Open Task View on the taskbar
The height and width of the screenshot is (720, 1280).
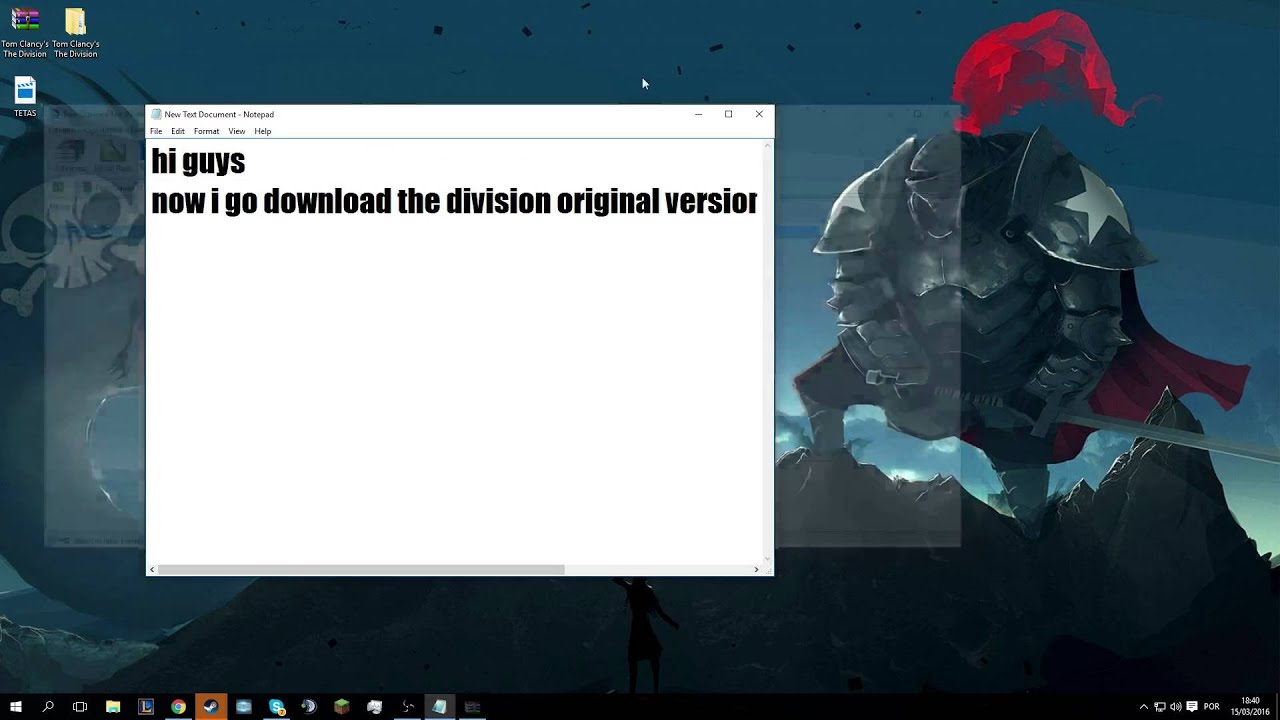(80, 706)
